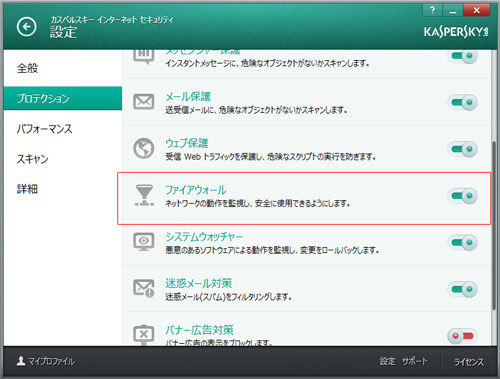Open the help question mark button
The width and height of the screenshot is (500, 379).
(432, 10)
